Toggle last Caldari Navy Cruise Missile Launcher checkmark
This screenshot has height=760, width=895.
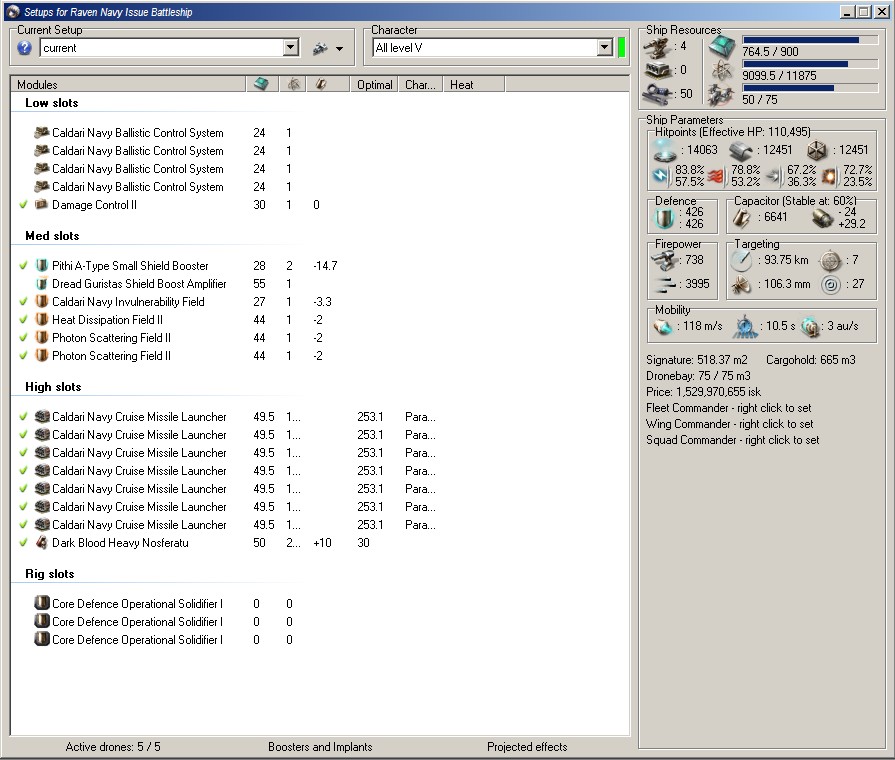(23, 525)
